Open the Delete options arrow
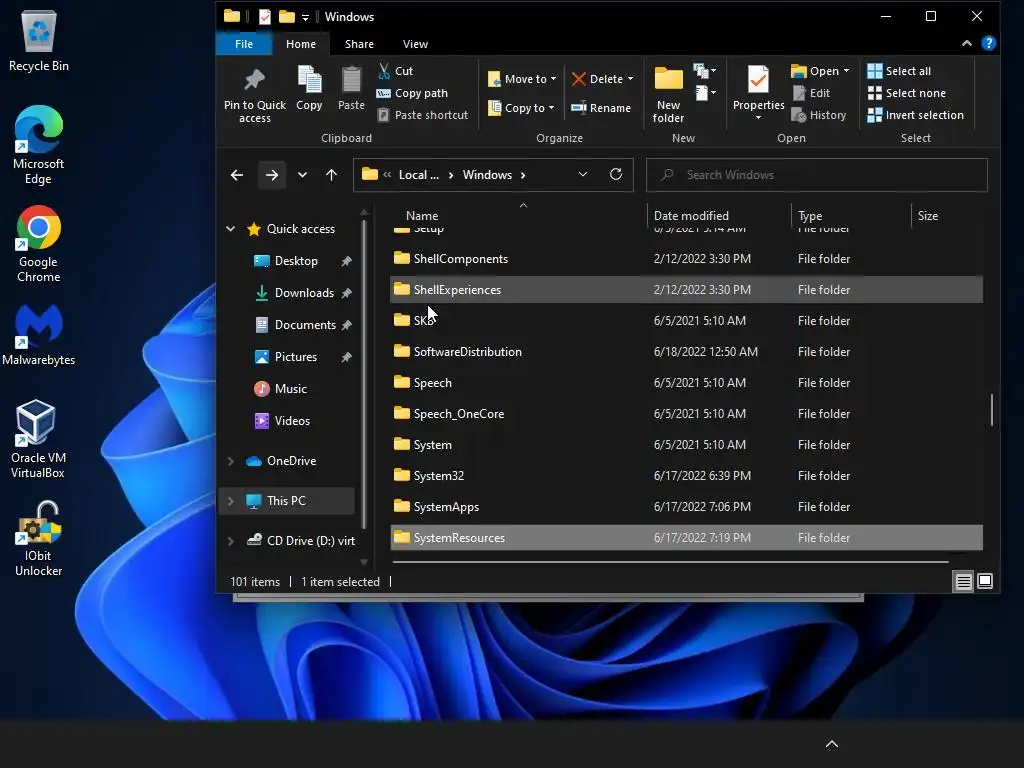The width and height of the screenshot is (1024, 768). (630, 79)
